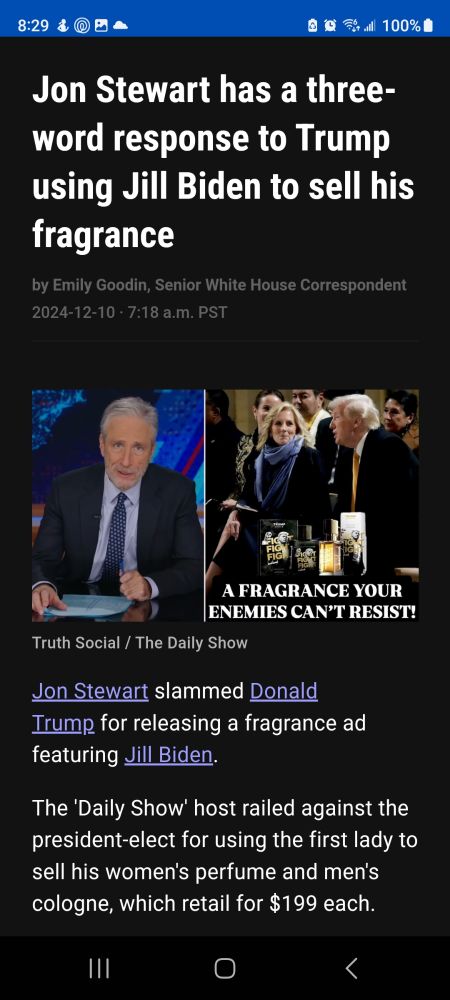
Task: Tap the alarm clock status icon
Action: [331, 26]
